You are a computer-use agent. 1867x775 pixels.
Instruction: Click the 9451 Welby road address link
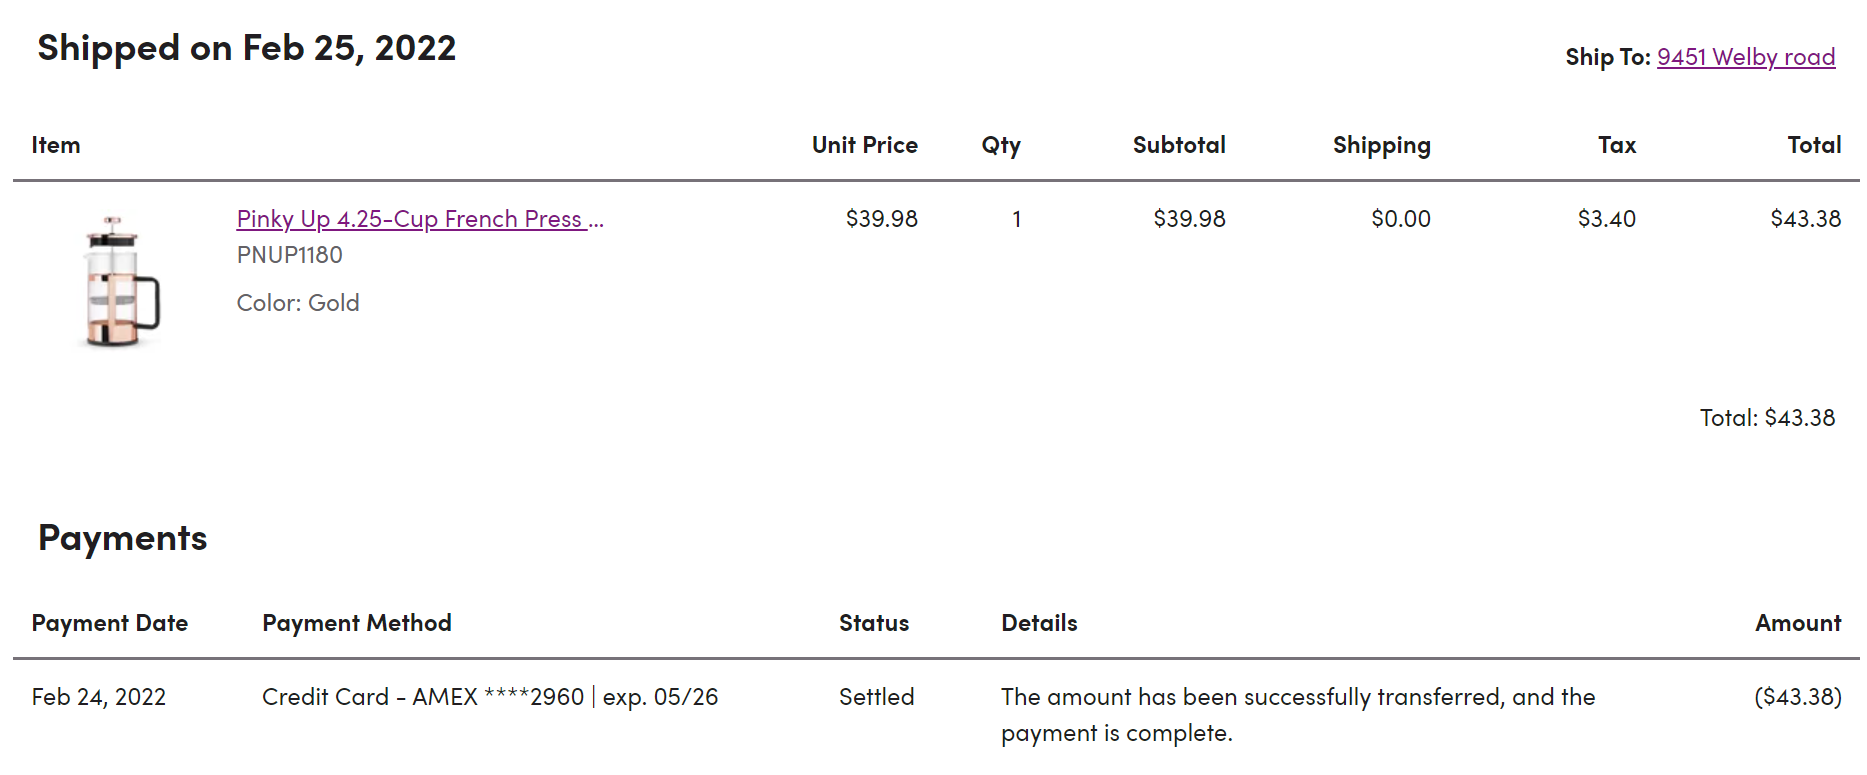pyautogui.click(x=1745, y=57)
